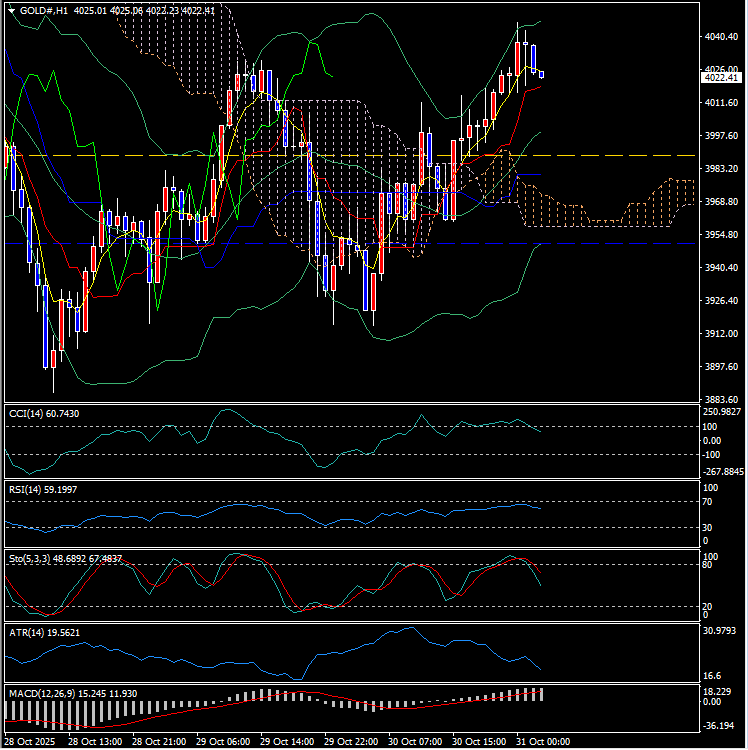Select the CCI(14) indicator label
Image resolution: width=748 pixels, height=750 pixels.
44,413
